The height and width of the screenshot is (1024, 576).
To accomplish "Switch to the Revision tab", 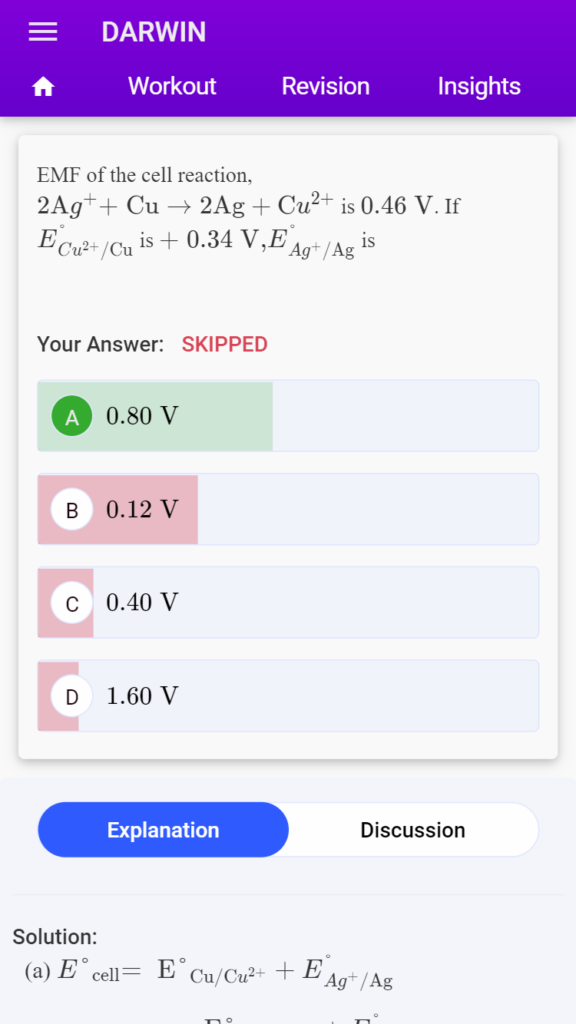I will (326, 86).
